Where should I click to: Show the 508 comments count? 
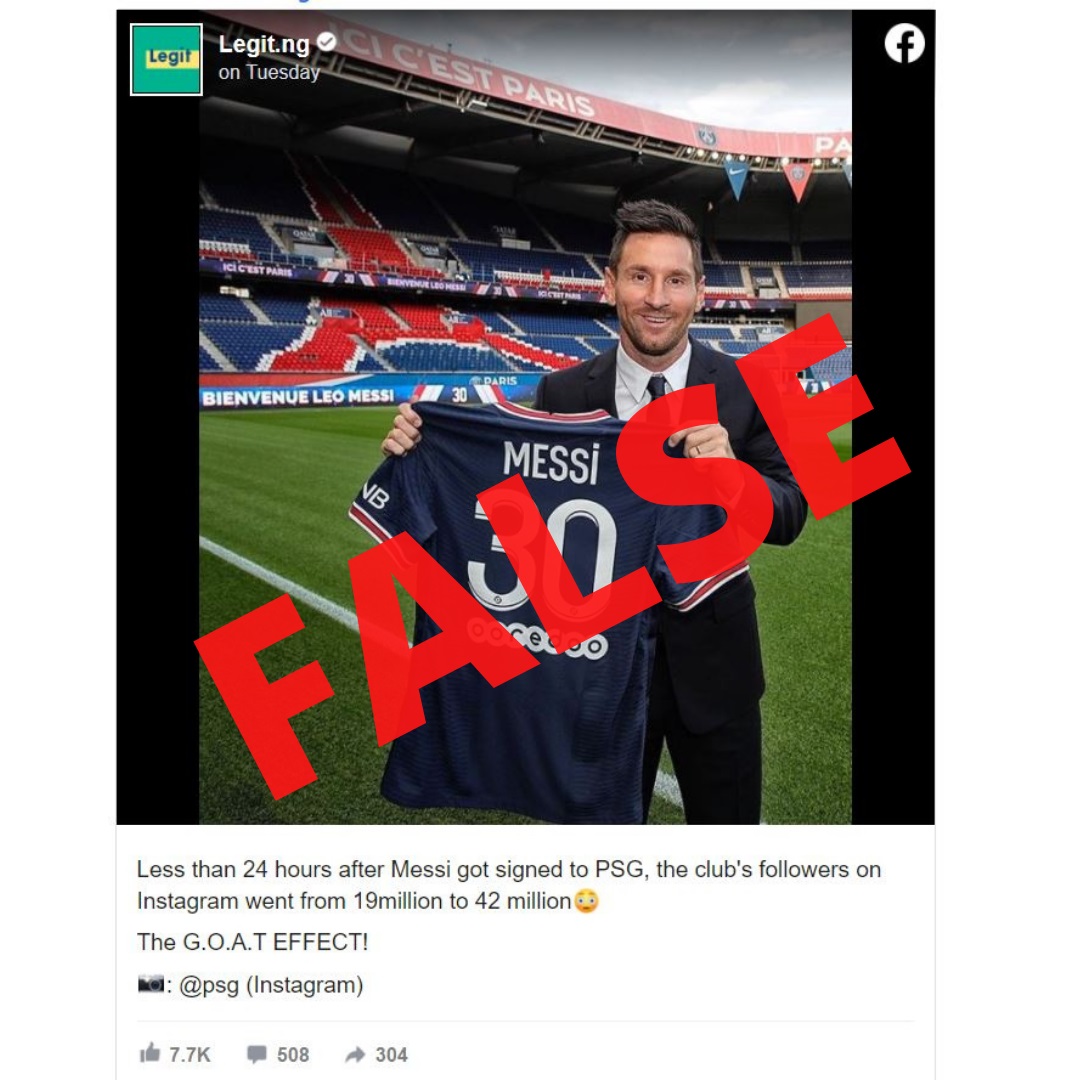click(x=293, y=1055)
